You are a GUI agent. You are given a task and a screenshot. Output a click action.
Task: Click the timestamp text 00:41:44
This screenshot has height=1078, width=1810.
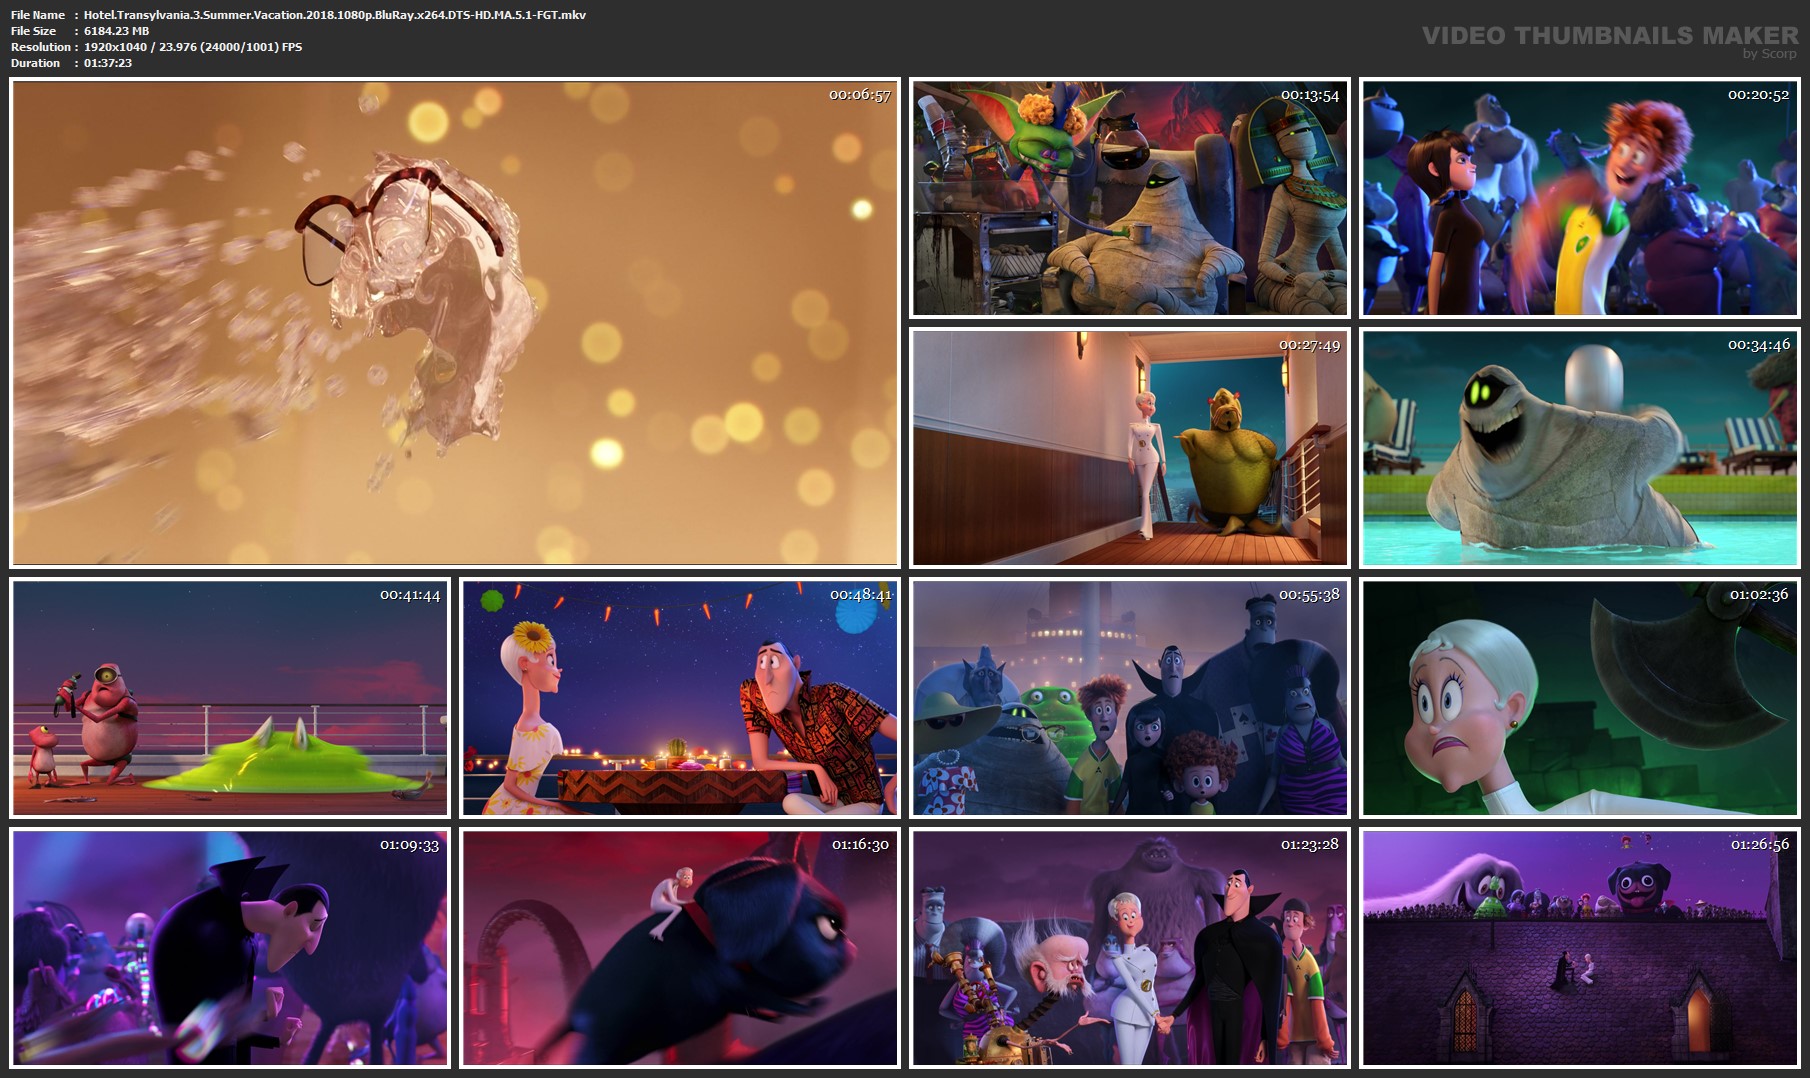(410, 595)
